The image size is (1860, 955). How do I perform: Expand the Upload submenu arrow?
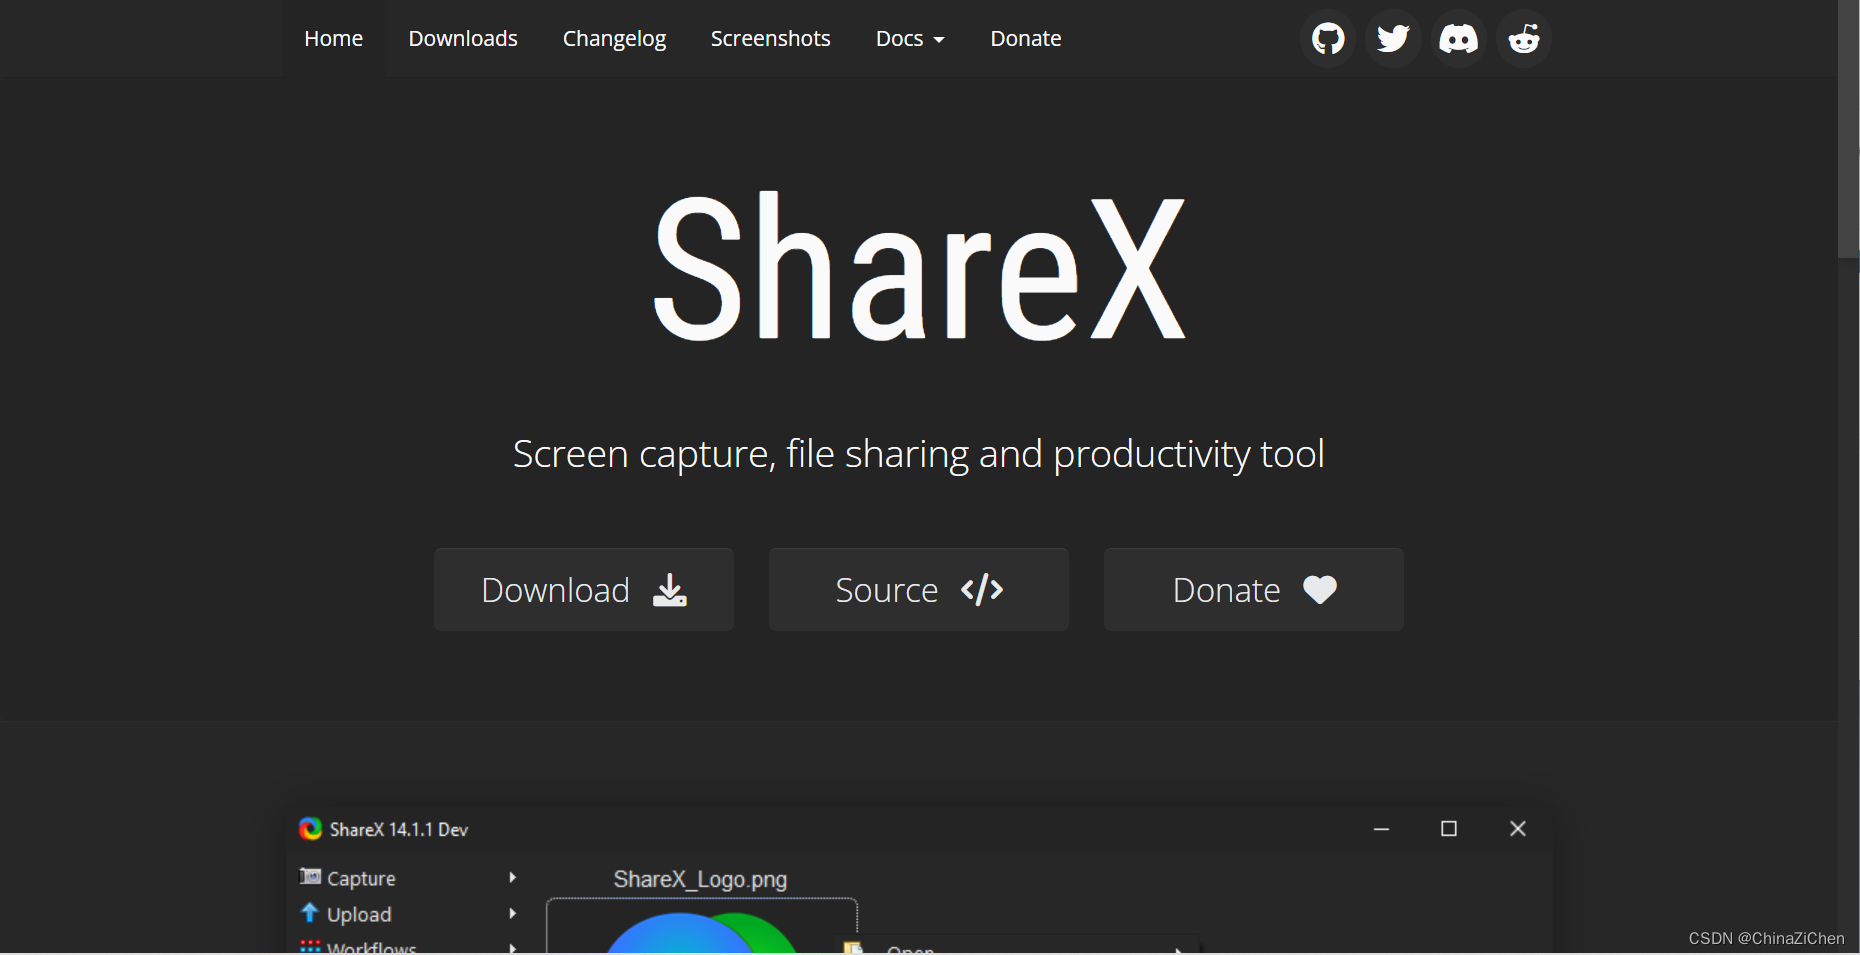pyautogui.click(x=513, y=913)
